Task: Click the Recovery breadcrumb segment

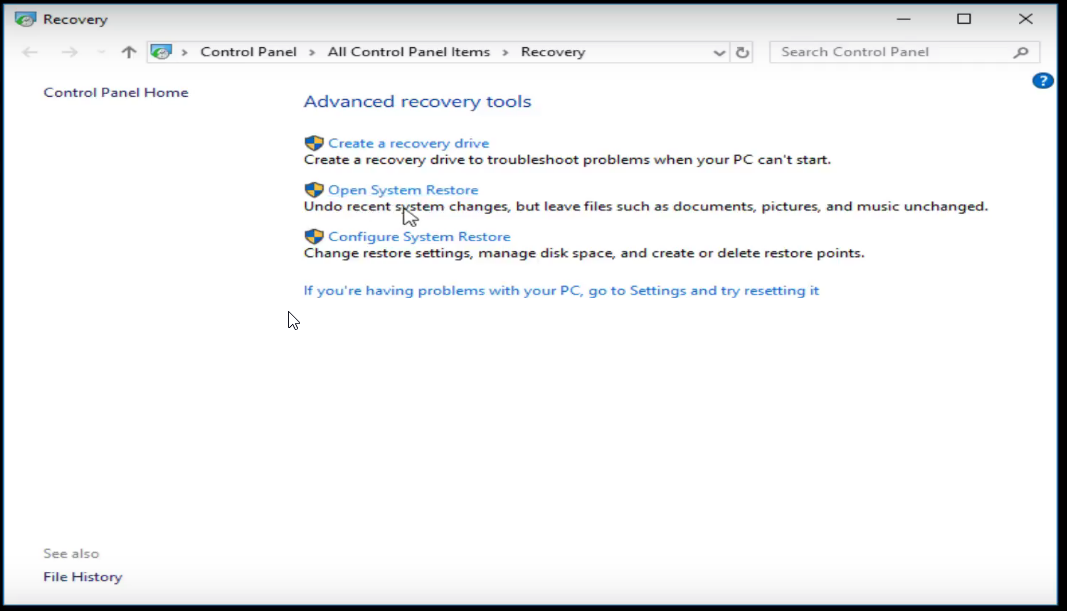Action: coord(553,52)
